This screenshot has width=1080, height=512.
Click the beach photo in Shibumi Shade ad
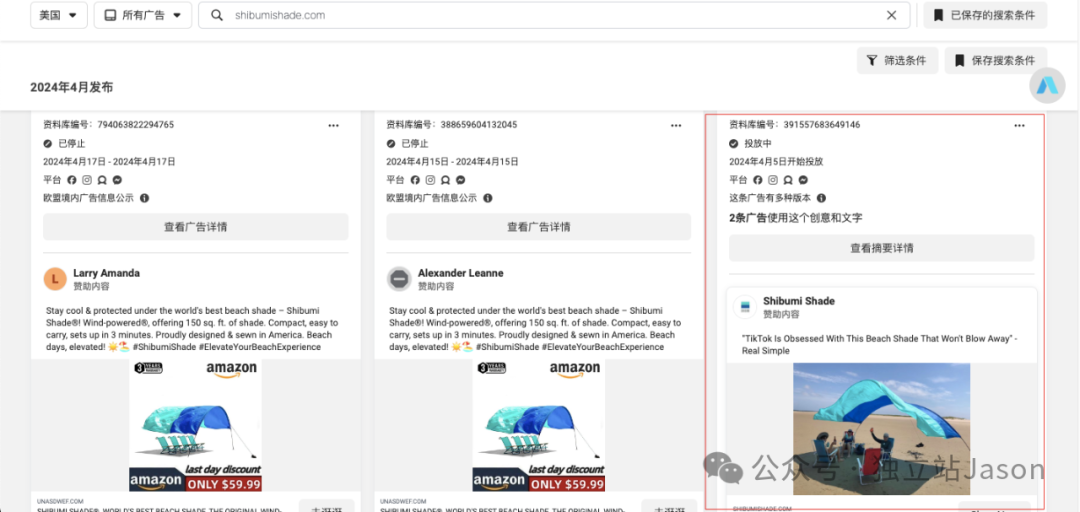pos(882,429)
